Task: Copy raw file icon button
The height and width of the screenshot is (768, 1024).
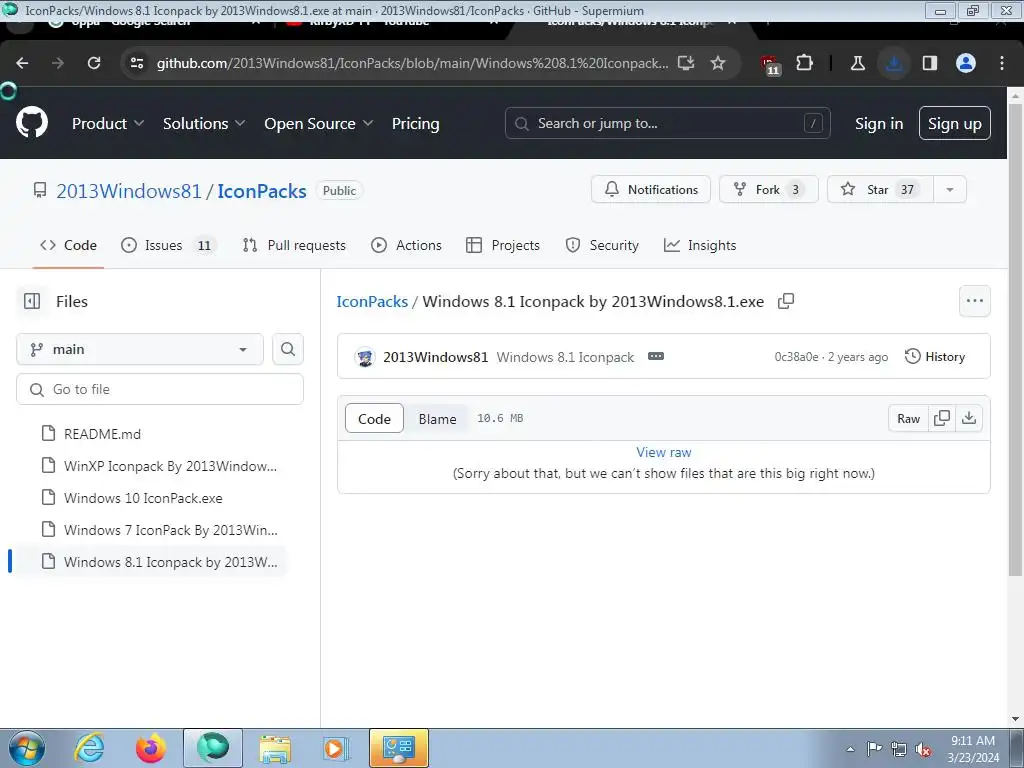Action: (942, 418)
